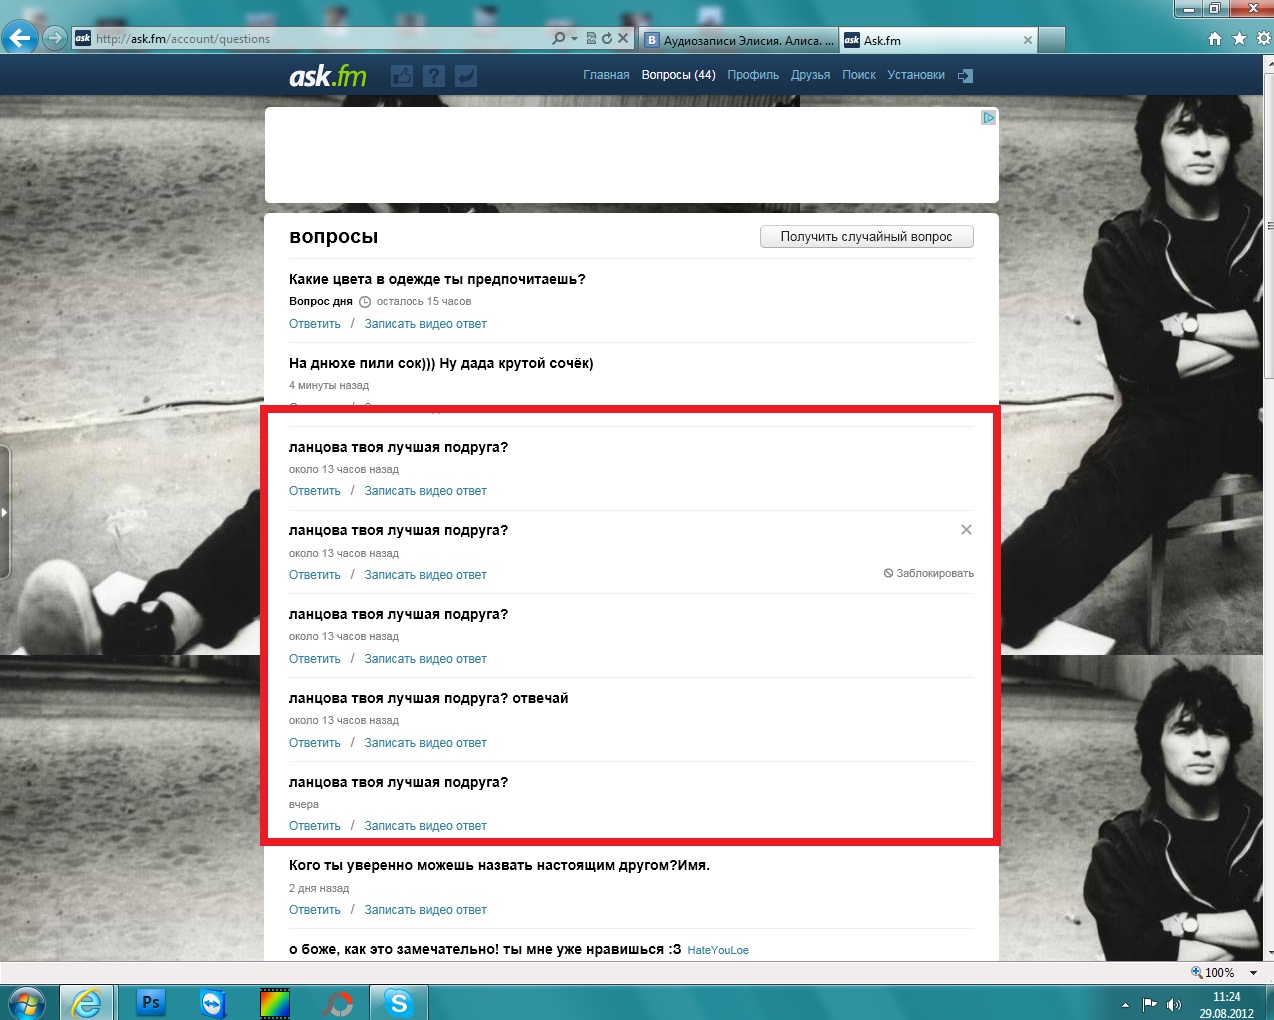Record video answer for question ending отвечай

pyautogui.click(x=425, y=743)
